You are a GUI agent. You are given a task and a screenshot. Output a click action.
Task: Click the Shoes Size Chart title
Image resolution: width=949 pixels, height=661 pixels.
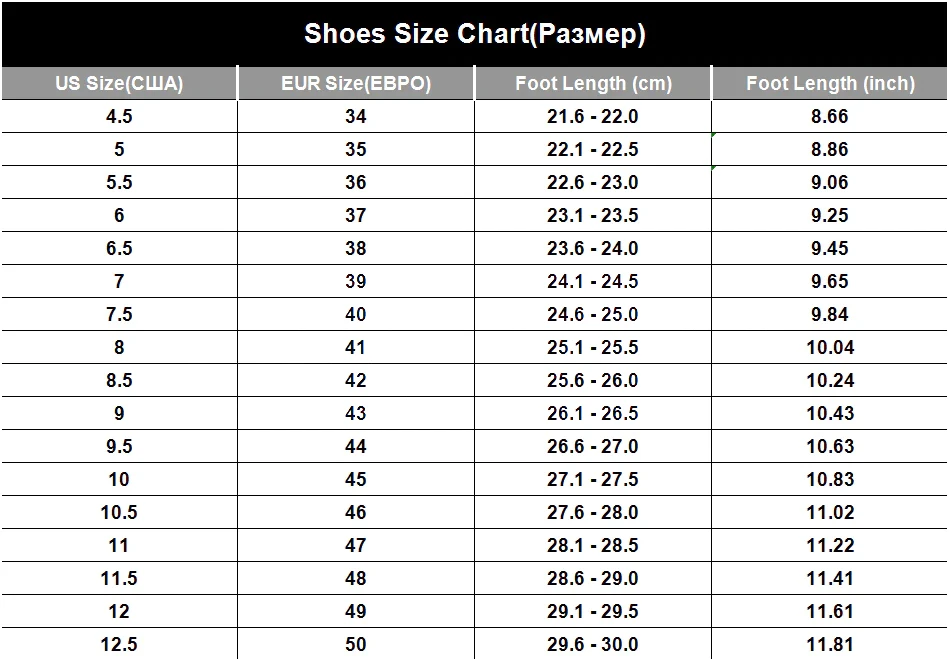point(474,34)
